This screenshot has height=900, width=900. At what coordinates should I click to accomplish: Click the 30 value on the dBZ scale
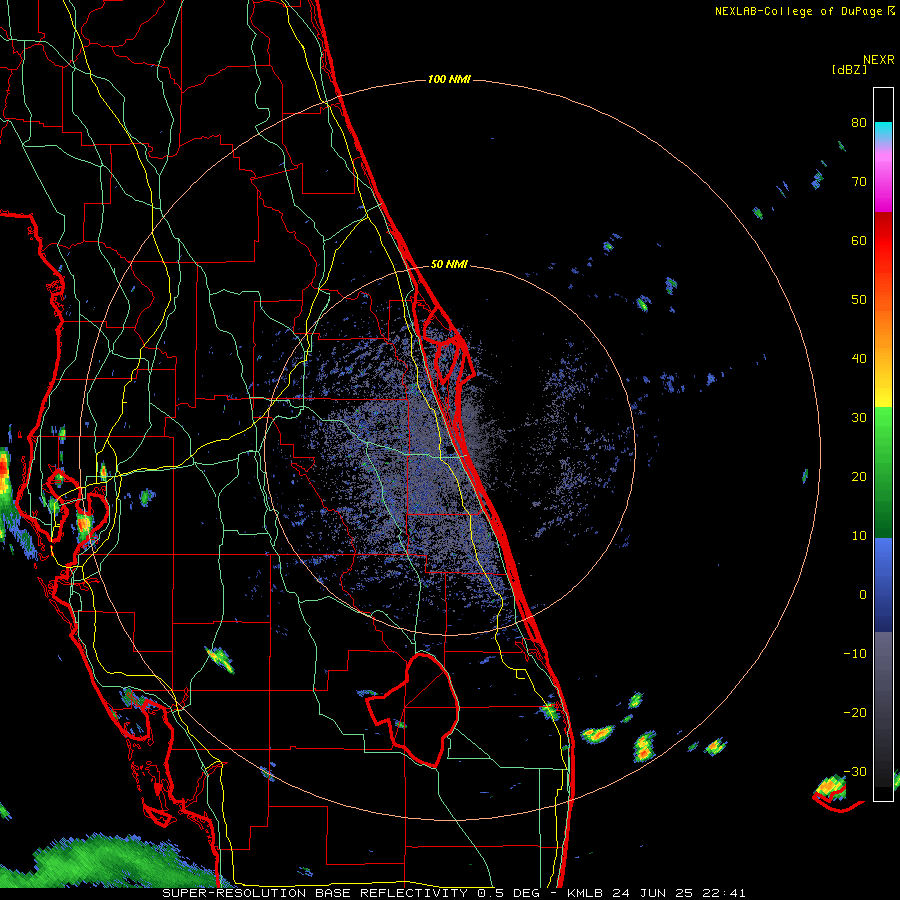[859, 418]
